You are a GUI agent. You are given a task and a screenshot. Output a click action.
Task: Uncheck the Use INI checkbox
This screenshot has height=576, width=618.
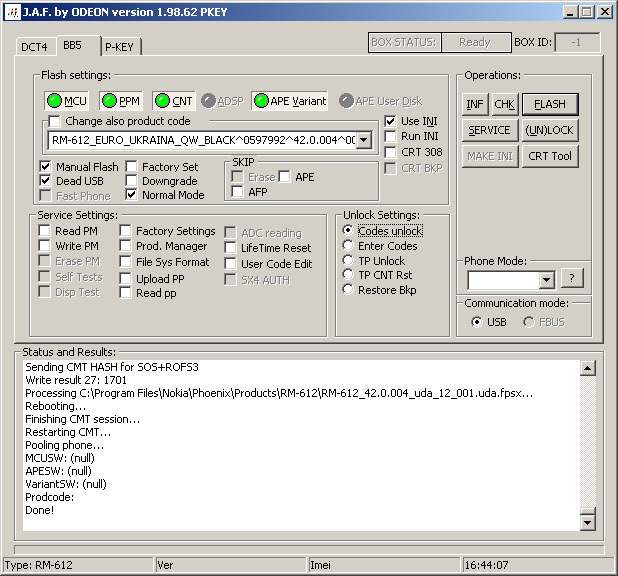[x=390, y=121]
